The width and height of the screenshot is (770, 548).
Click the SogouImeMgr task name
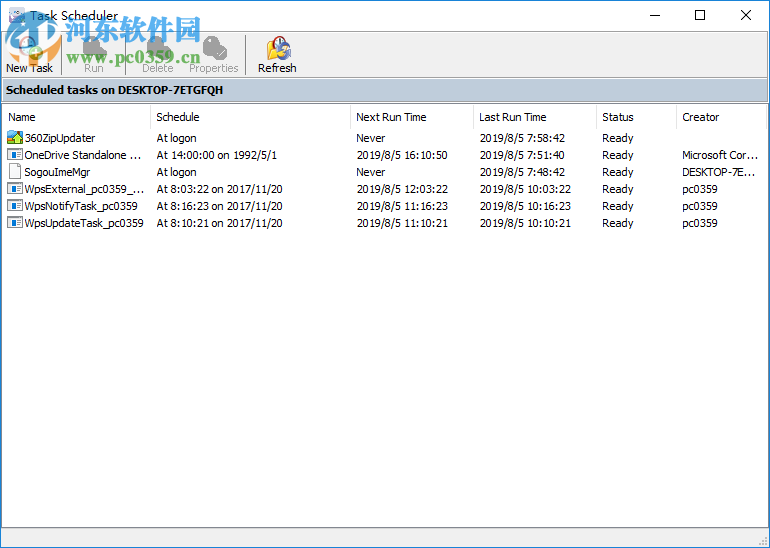pos(57,172)
